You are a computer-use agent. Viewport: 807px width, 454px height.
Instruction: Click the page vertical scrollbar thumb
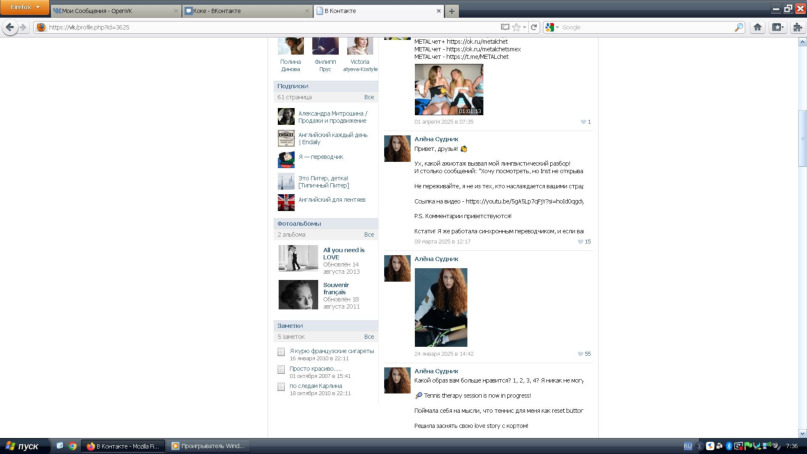pos(802,138)
